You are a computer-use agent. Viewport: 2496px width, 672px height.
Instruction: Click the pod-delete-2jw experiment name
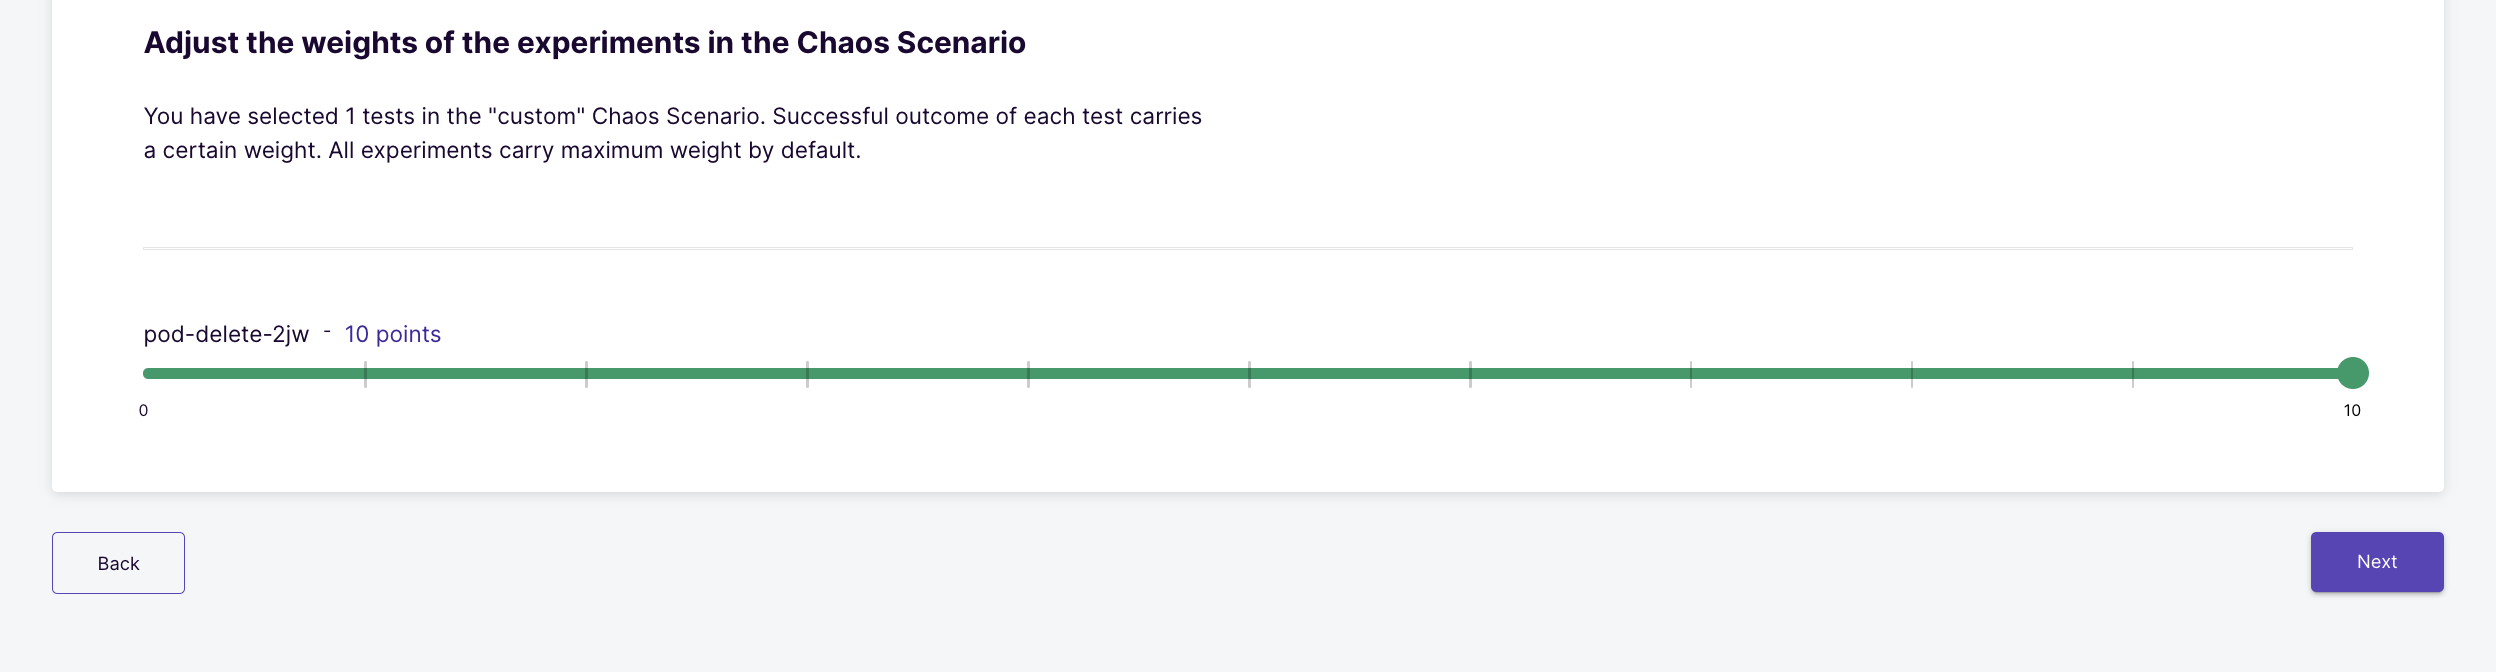tap(226, 334)
